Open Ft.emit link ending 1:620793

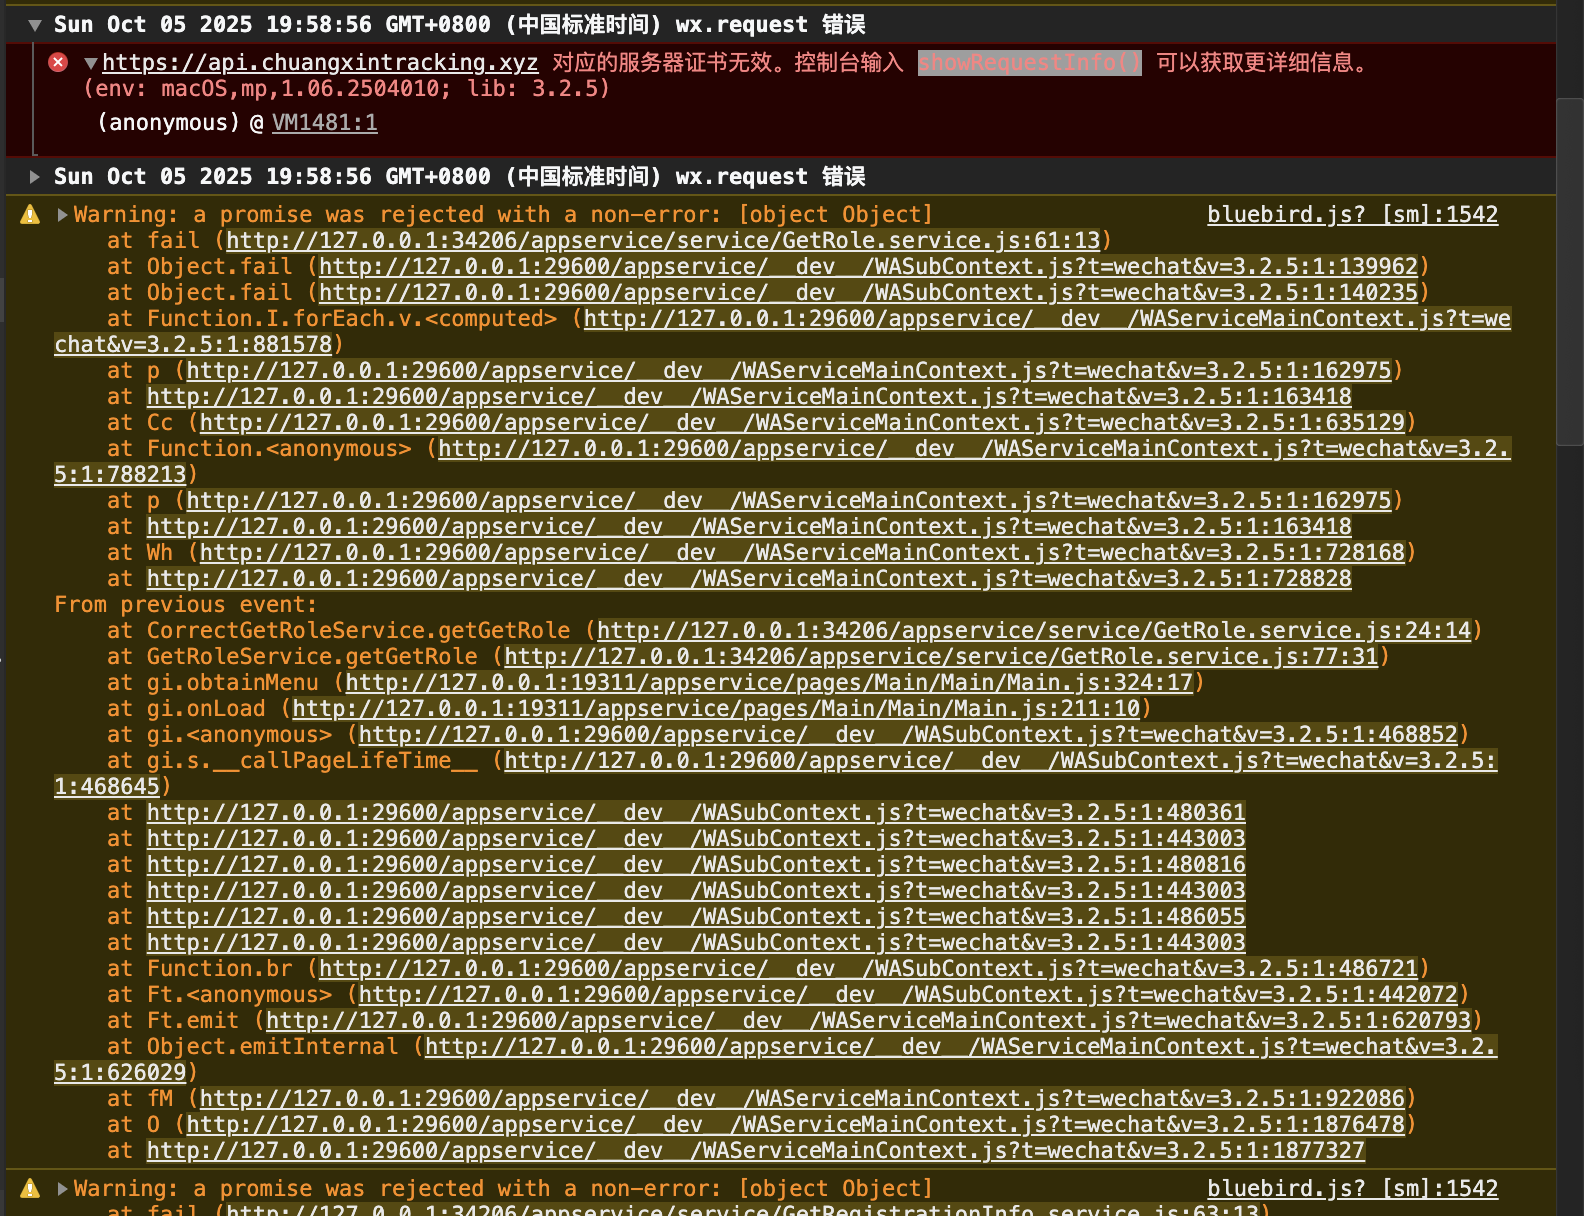pyautogui.click(x=868, y=1021)
